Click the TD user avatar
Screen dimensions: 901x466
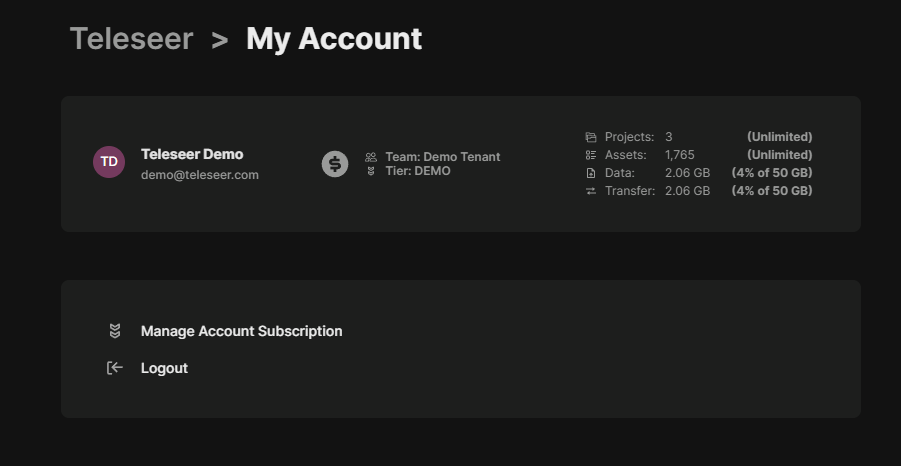tap(109, 162)
